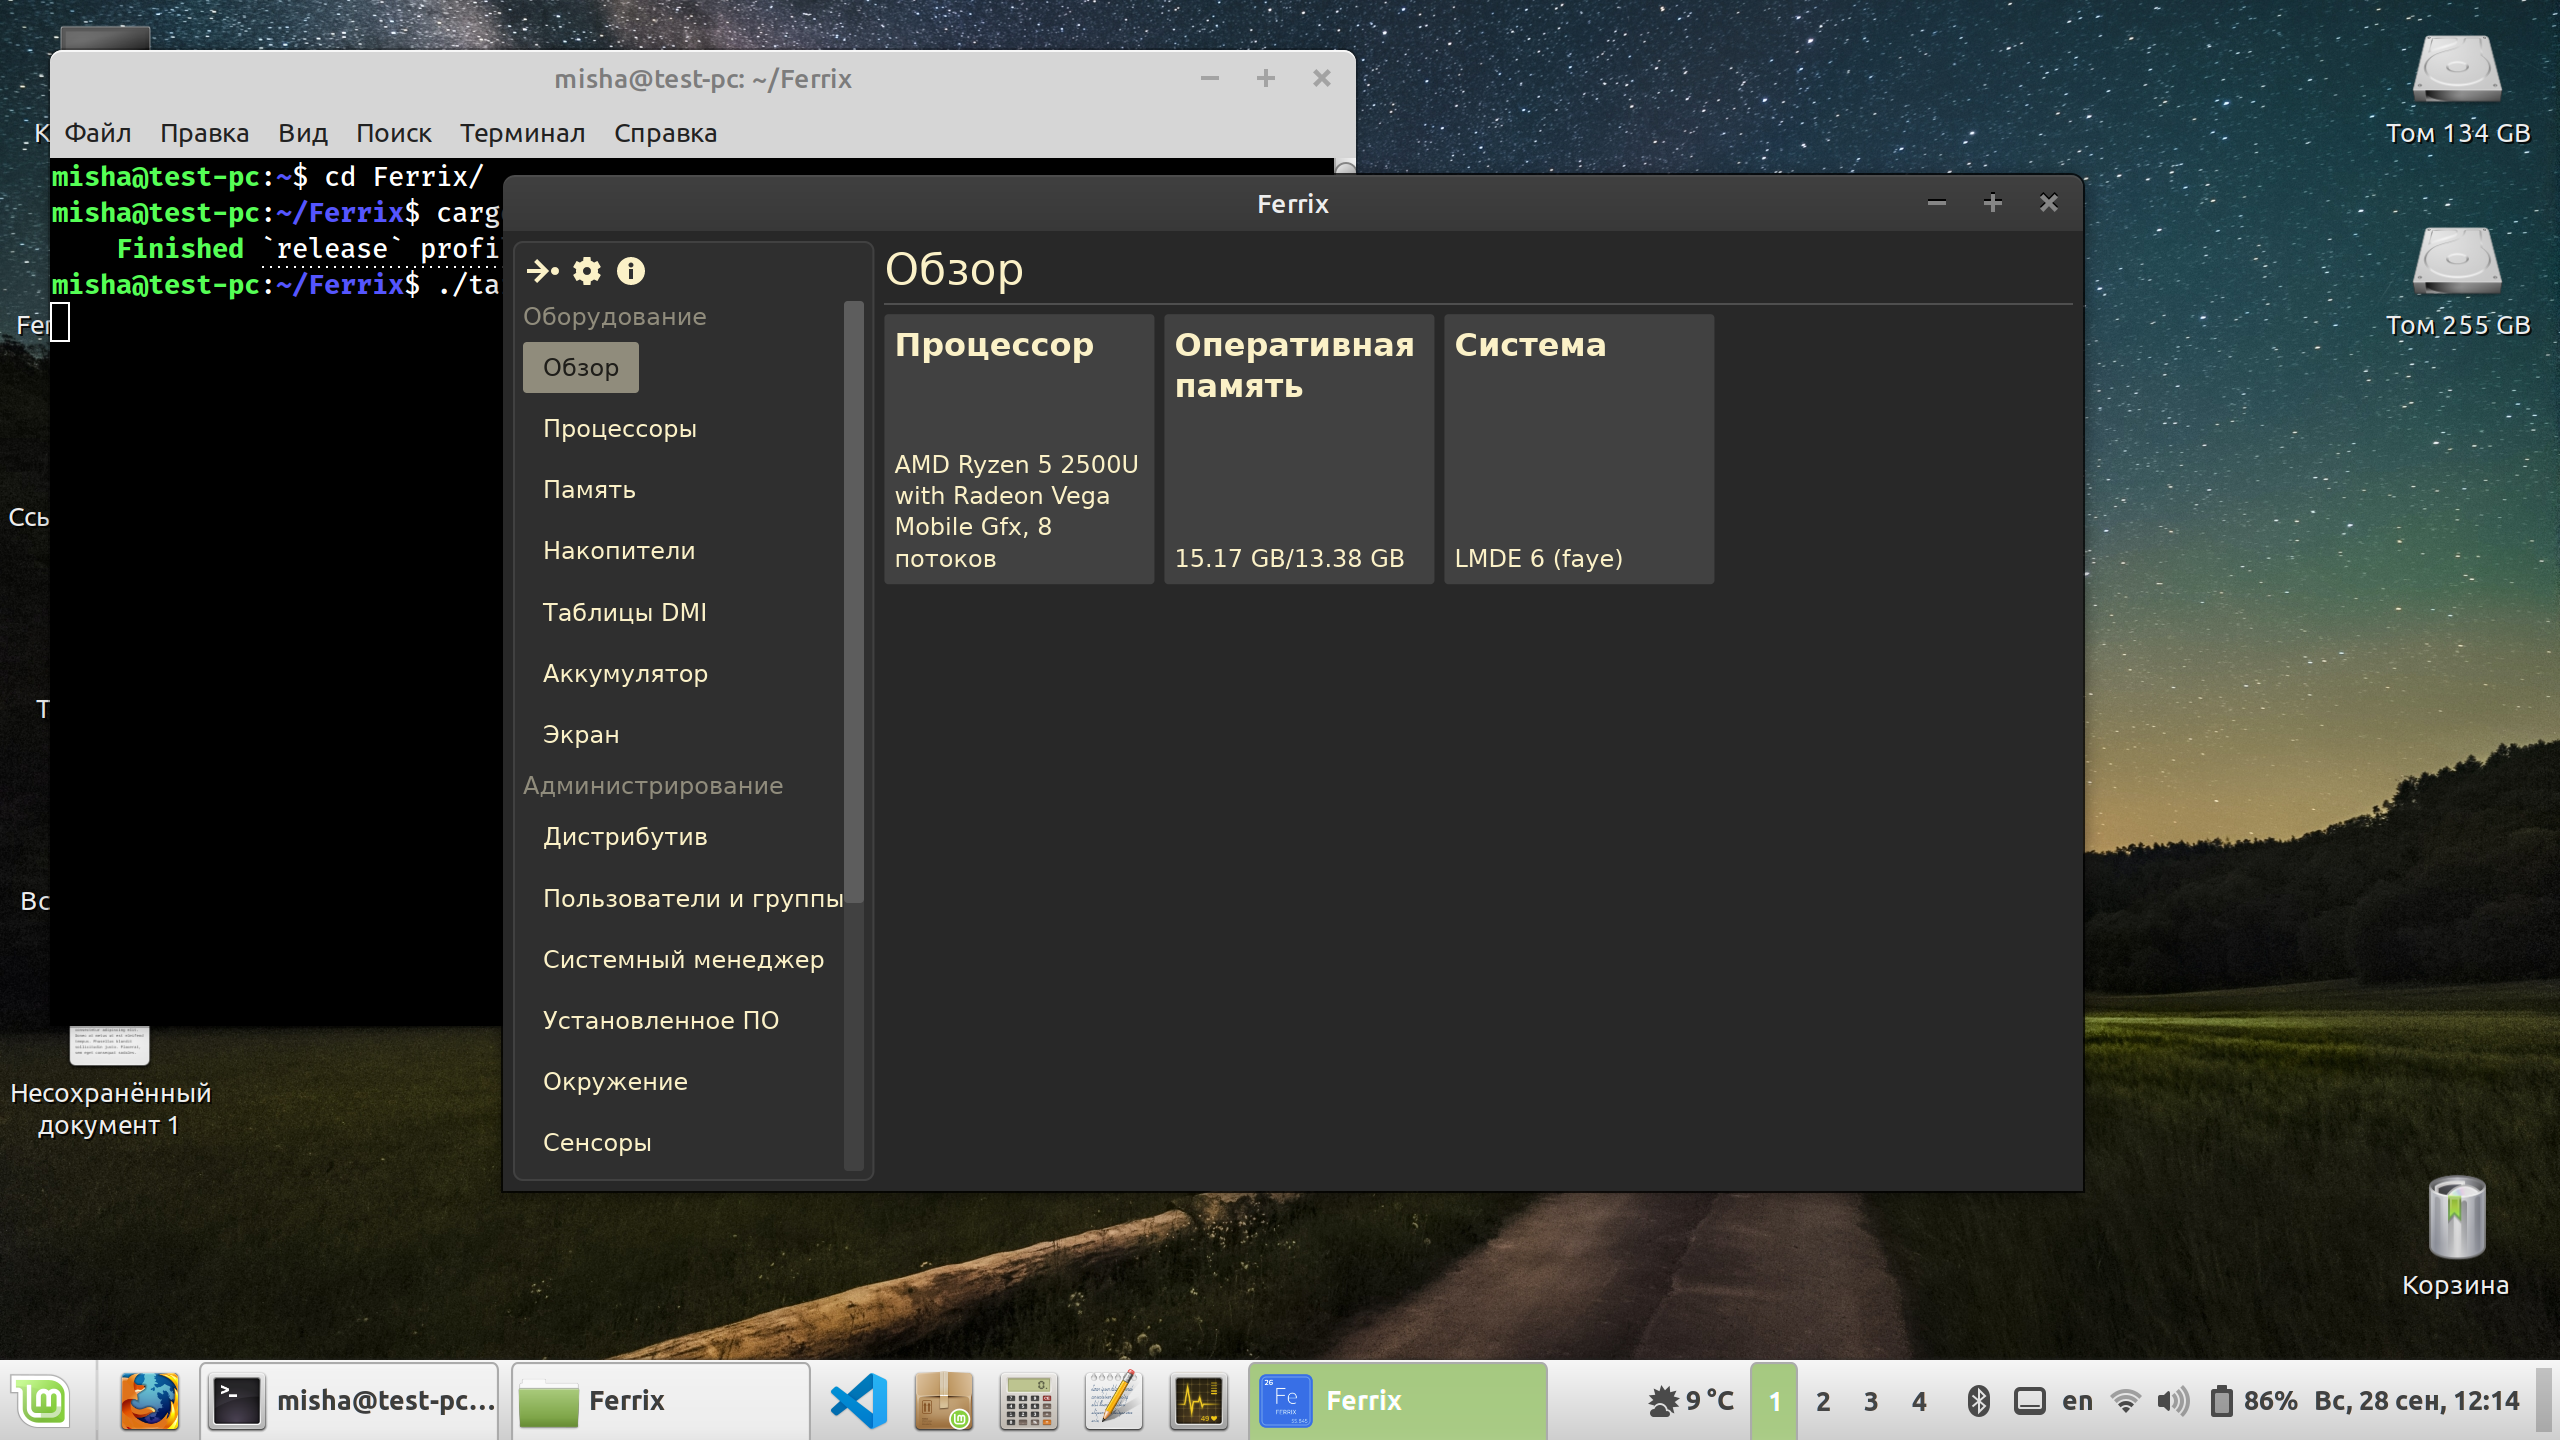Open the system monitor taskbar icon
The width and height of the screenshot is (2560, 1440).
click(1199, 1401)
